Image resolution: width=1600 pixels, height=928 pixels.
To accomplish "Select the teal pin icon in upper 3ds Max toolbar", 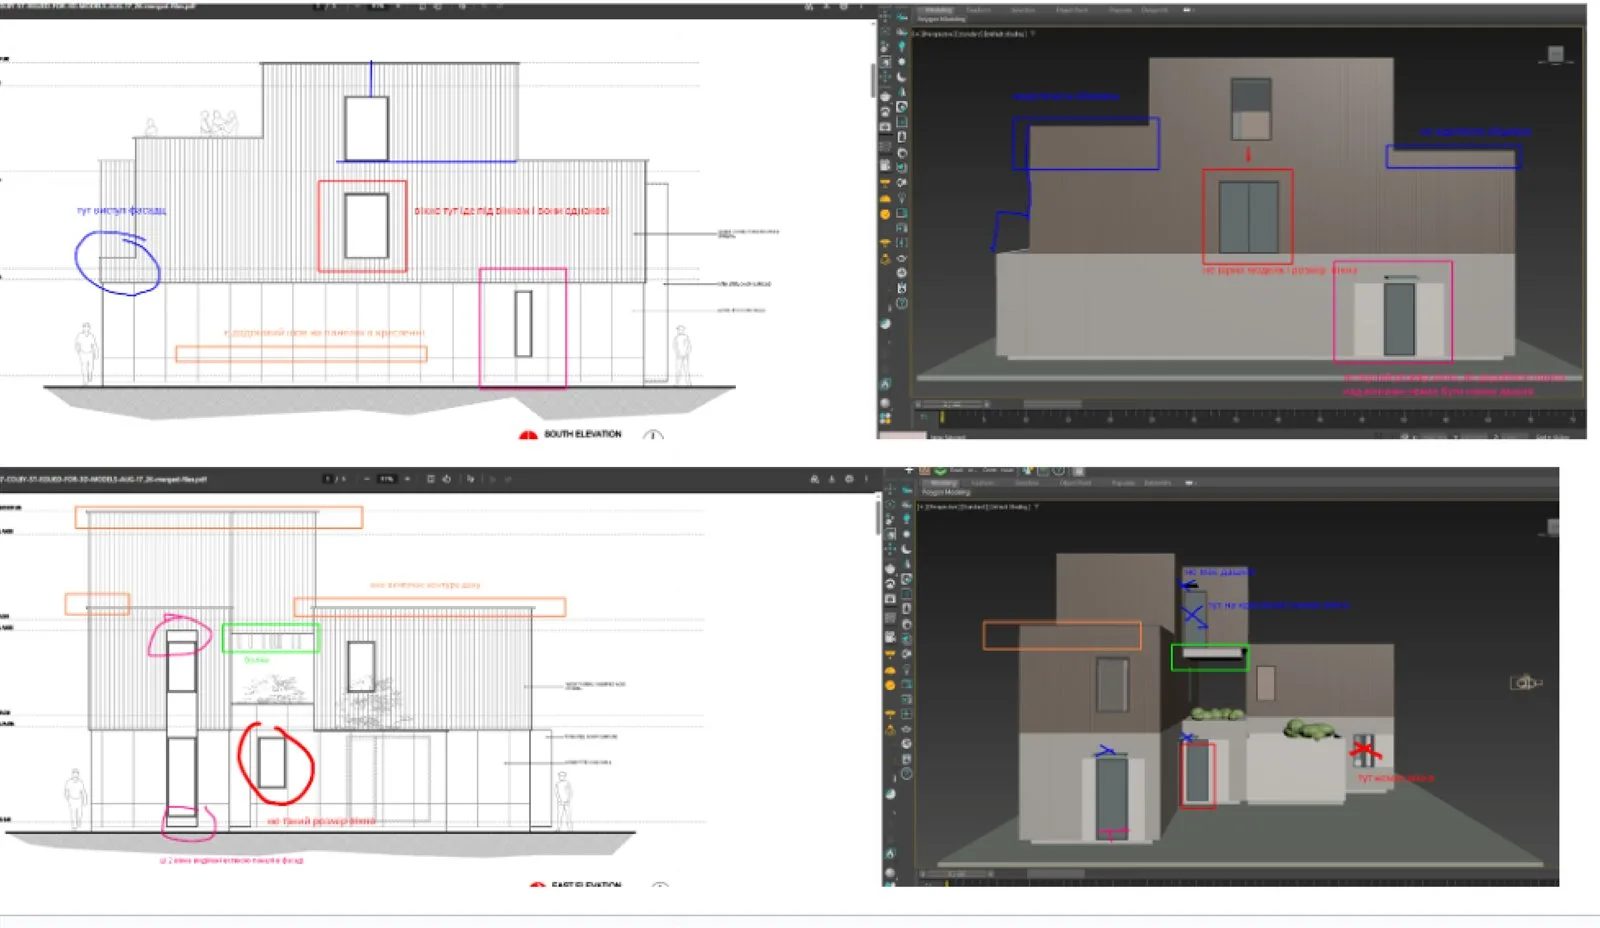I will pyautogui.click(x=902, y=46).
